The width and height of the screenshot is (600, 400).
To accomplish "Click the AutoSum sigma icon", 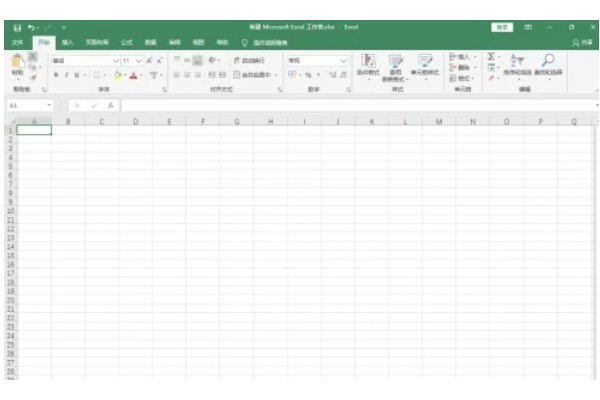I will tap(491, 57).
